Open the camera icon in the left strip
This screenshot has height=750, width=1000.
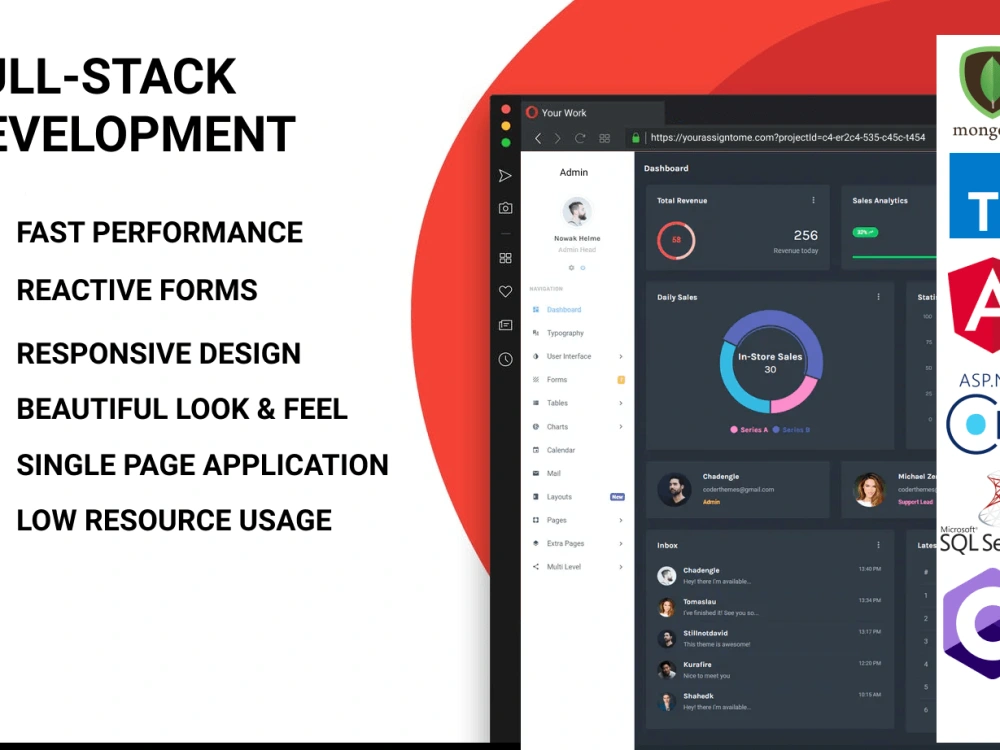505,207
